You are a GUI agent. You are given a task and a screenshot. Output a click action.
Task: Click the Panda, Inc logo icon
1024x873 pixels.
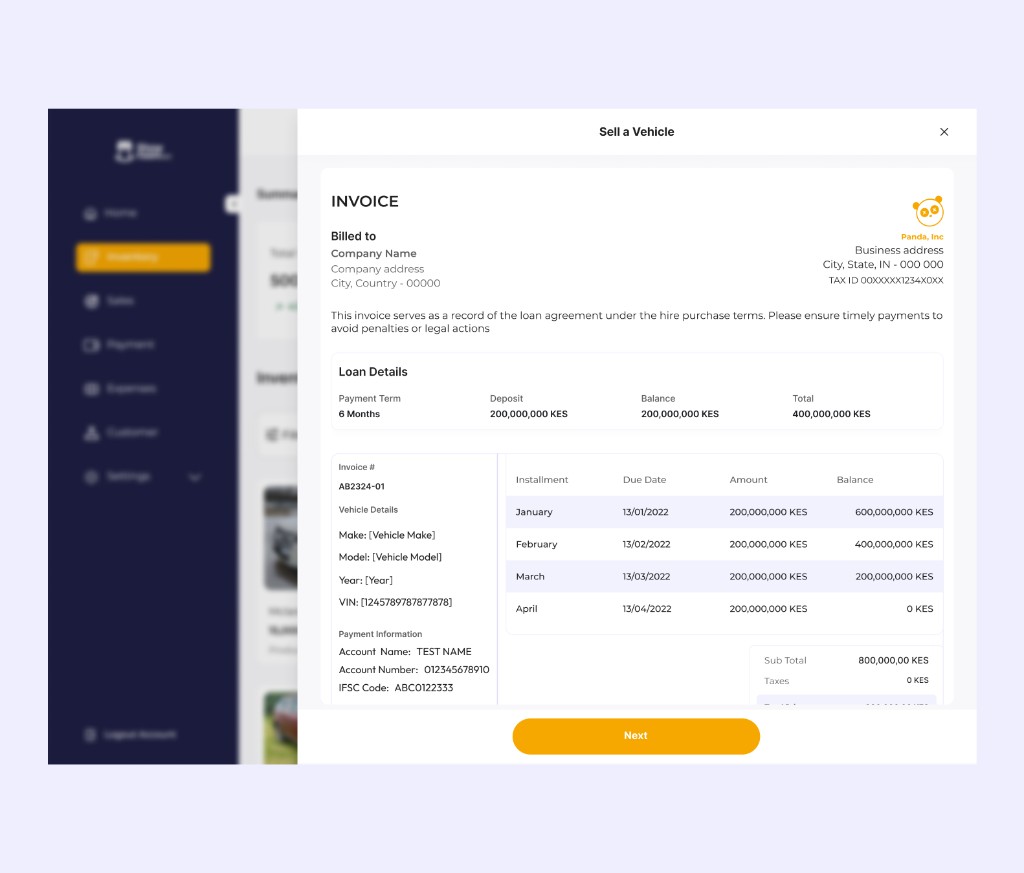click(x=928, y=211)
